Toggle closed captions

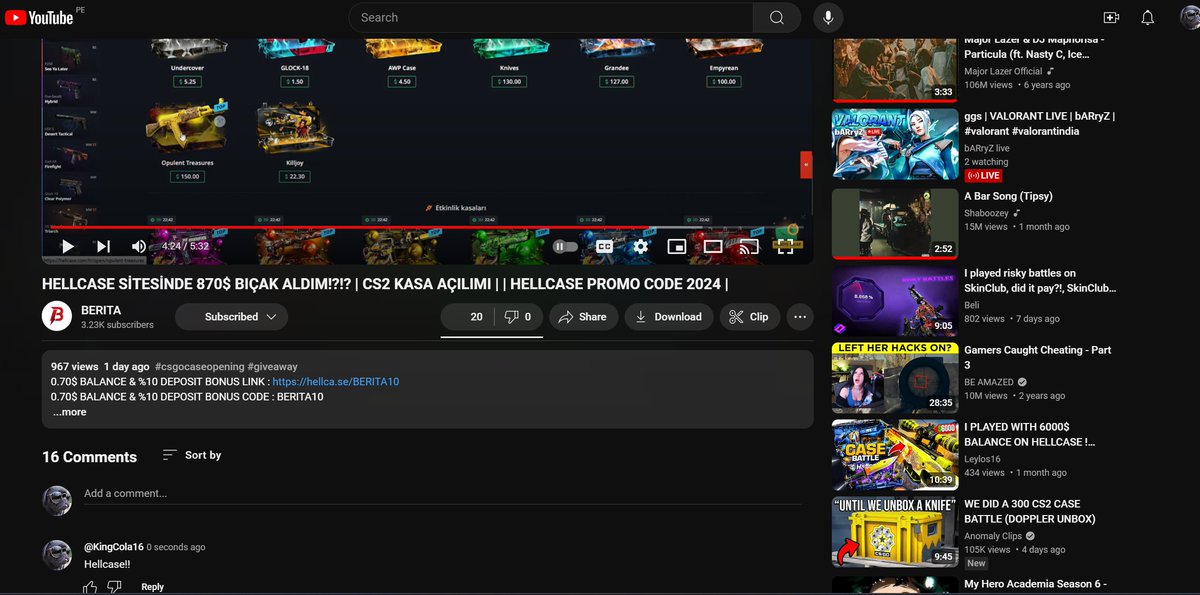[604, 246]
